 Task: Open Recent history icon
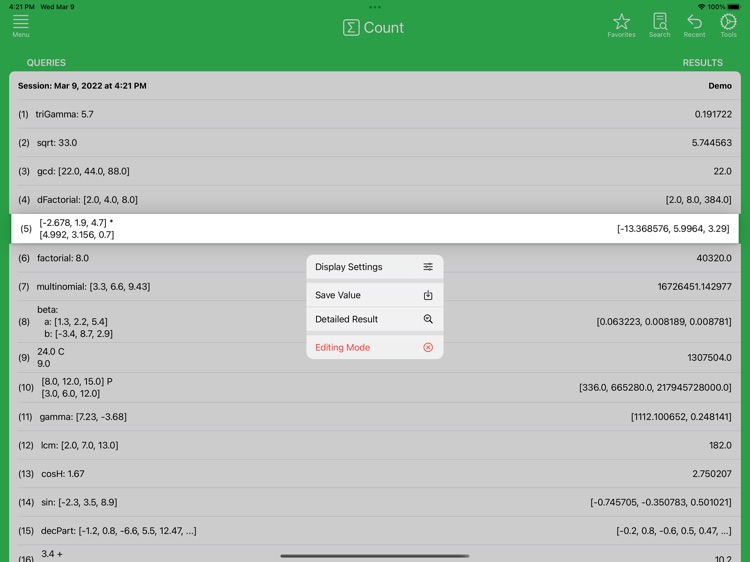694,22
